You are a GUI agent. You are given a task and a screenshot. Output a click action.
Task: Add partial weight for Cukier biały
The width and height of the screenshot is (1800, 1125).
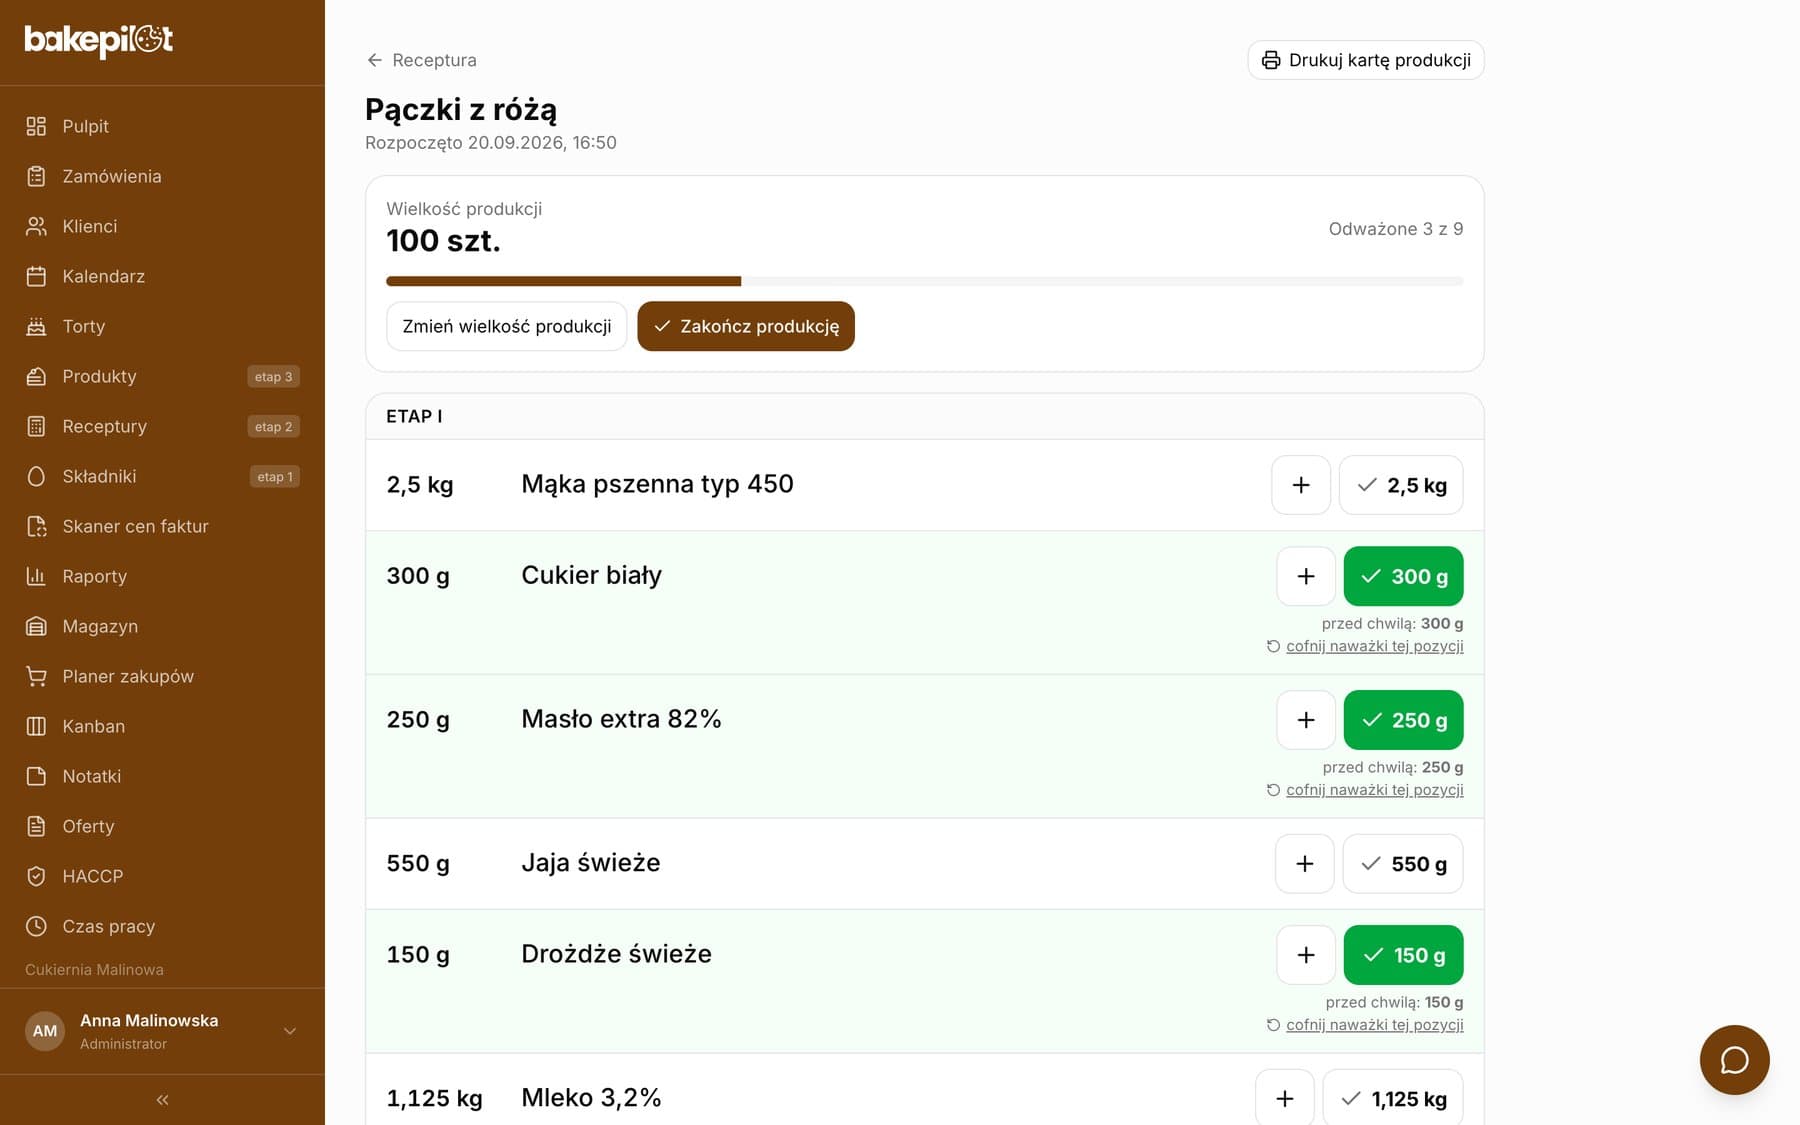click(1306, 576)
